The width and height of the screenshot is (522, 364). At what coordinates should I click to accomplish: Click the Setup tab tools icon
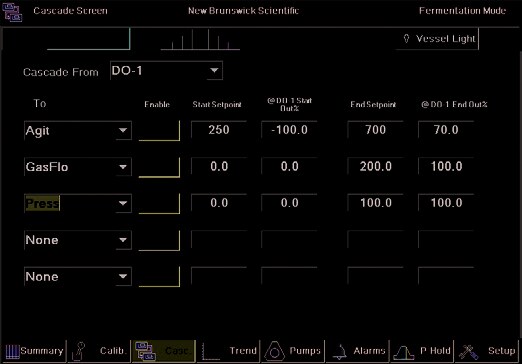click(x=468, y=351)
